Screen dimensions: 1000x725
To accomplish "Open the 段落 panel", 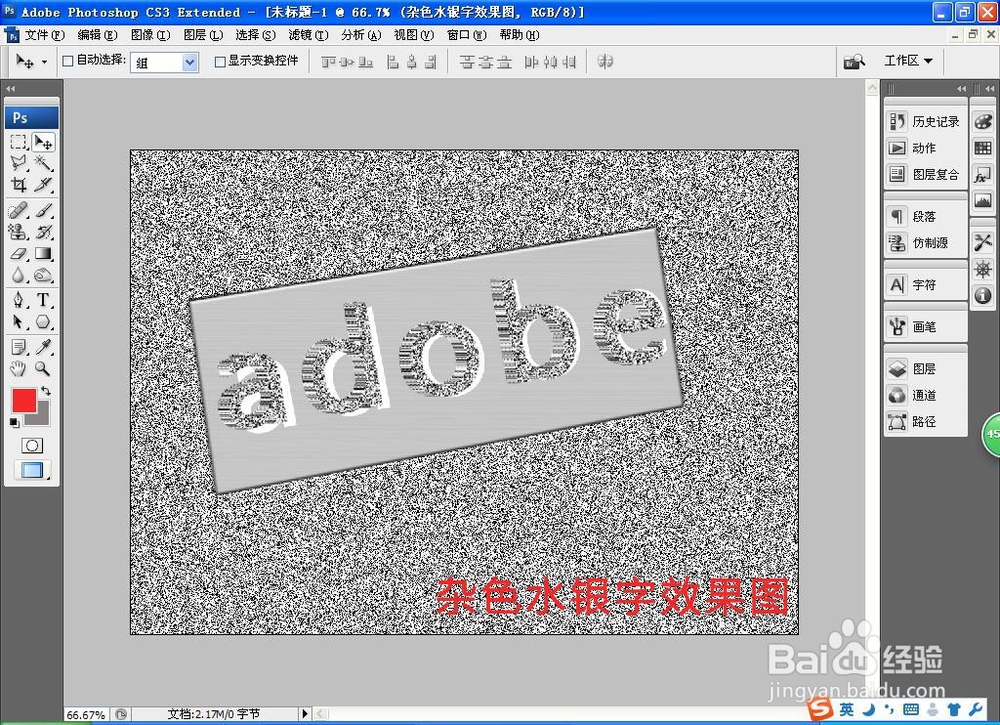I will (926, 216).
